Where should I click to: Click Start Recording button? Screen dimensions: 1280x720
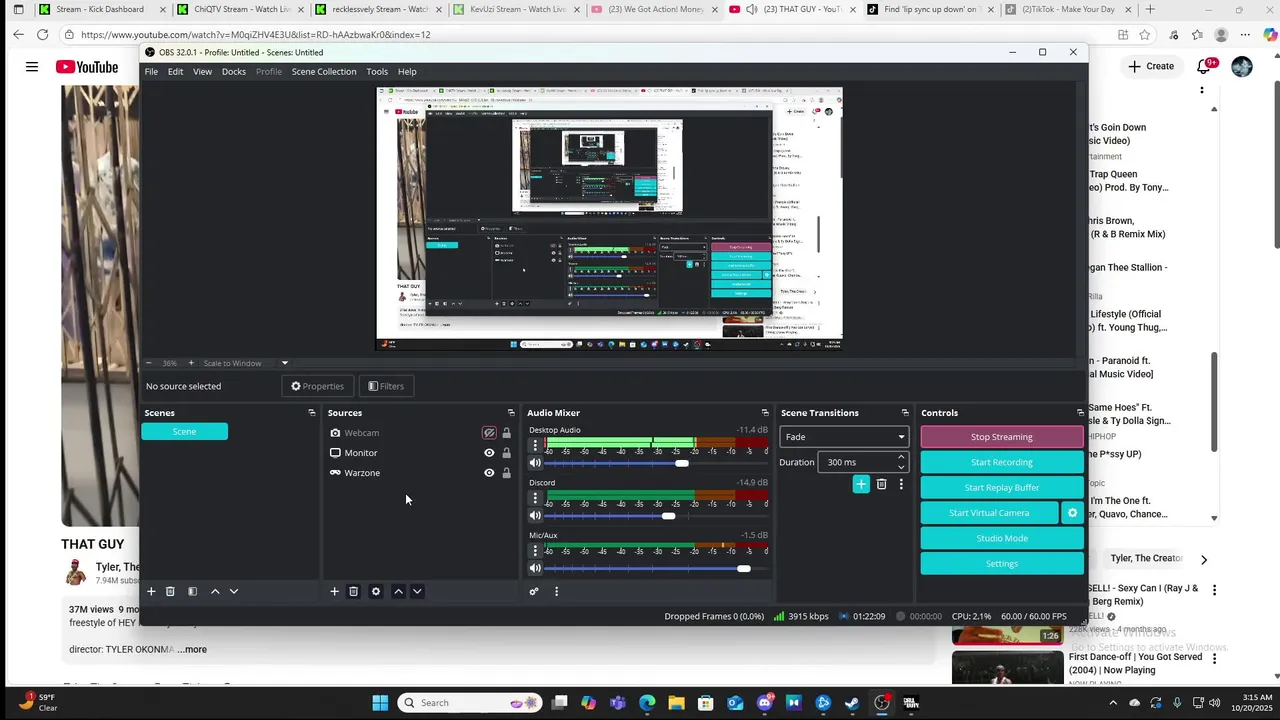1002,462
